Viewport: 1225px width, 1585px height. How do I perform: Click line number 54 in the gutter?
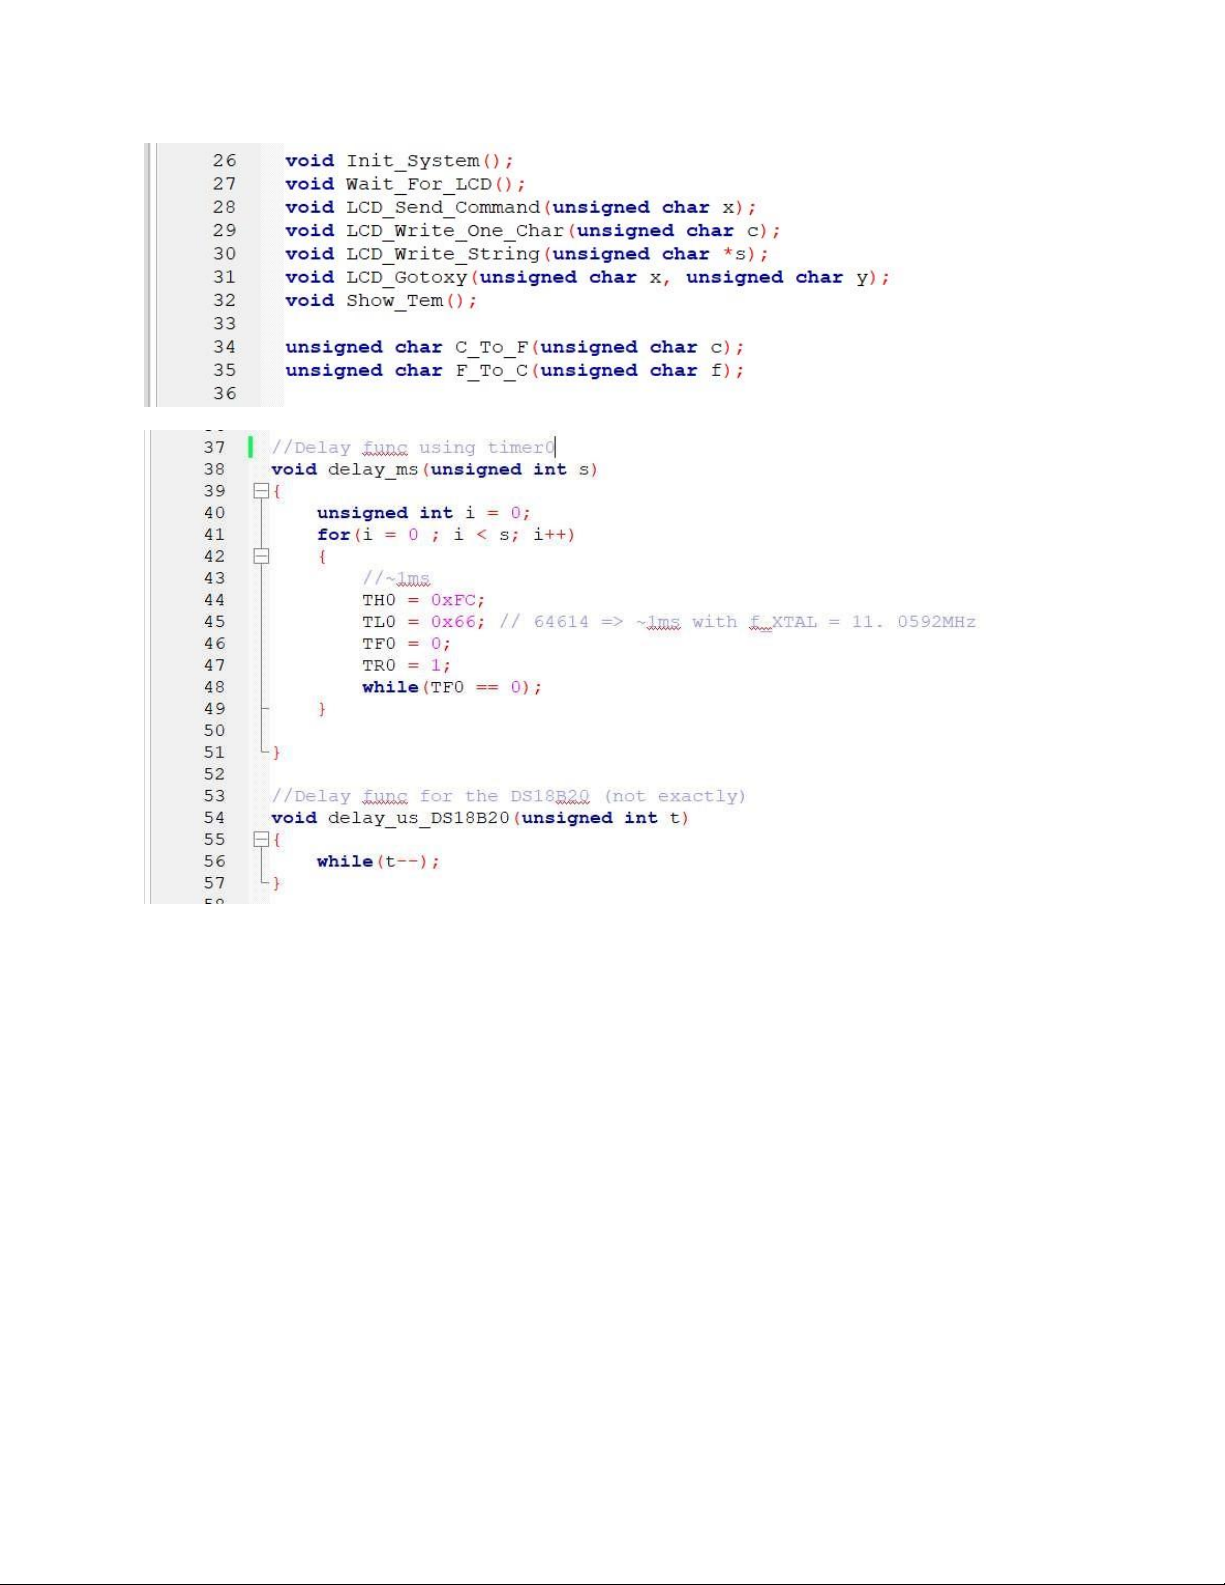[215, 818]
